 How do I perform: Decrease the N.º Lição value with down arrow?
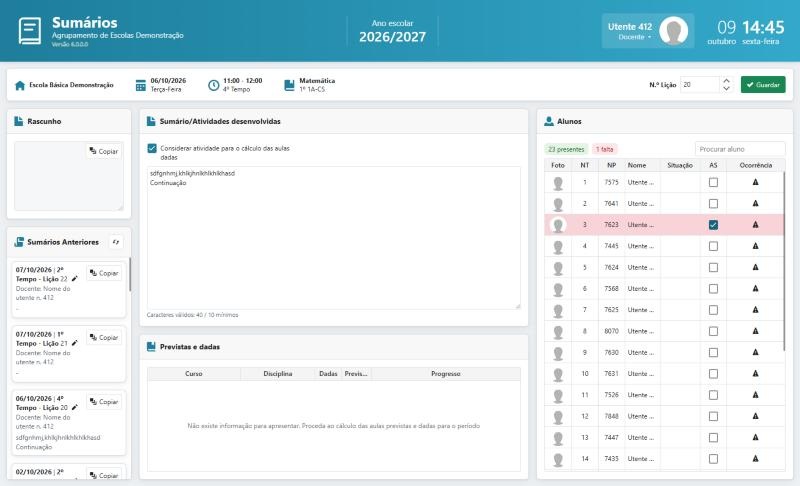727,89
